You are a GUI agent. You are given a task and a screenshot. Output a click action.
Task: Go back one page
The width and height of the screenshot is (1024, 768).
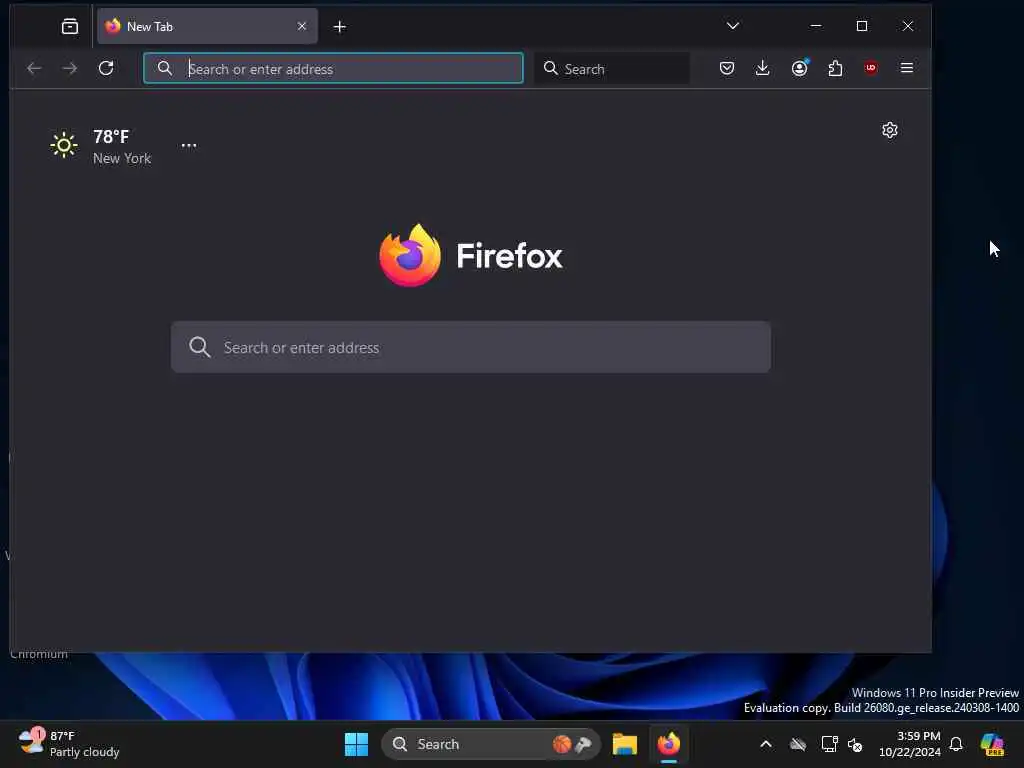point(34,68)
